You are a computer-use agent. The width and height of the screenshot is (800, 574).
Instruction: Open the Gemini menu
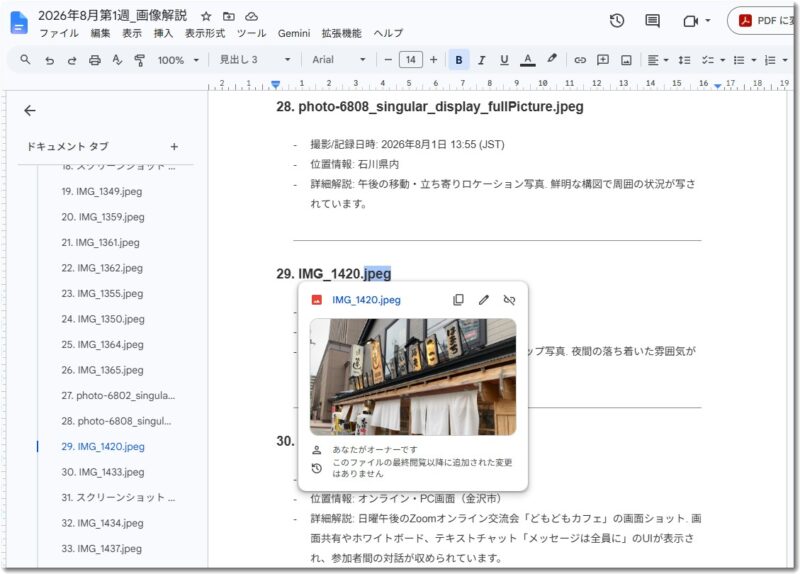pos(294,33)
